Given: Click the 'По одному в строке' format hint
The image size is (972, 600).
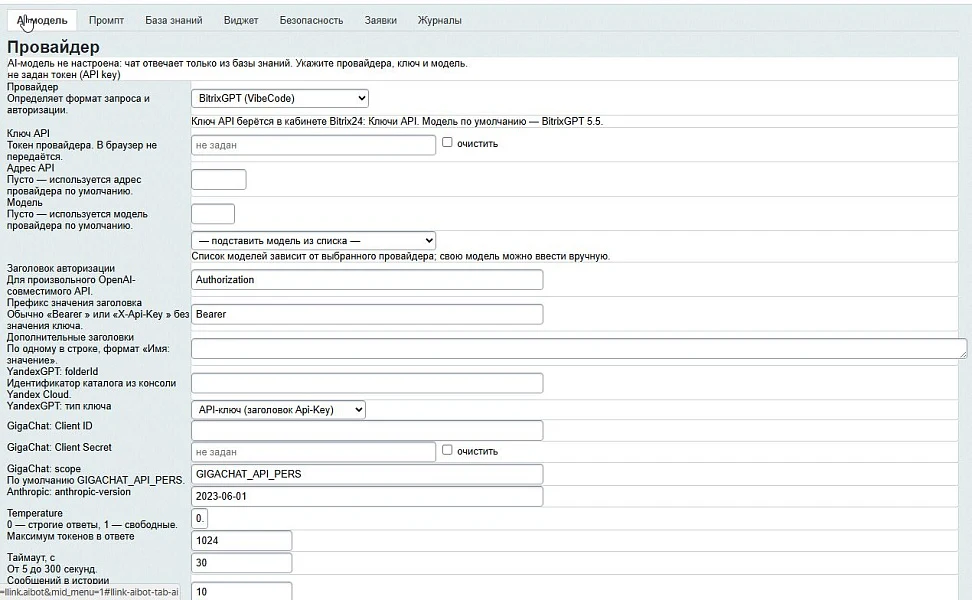Looking at the screenshot, I should point(88,354).
